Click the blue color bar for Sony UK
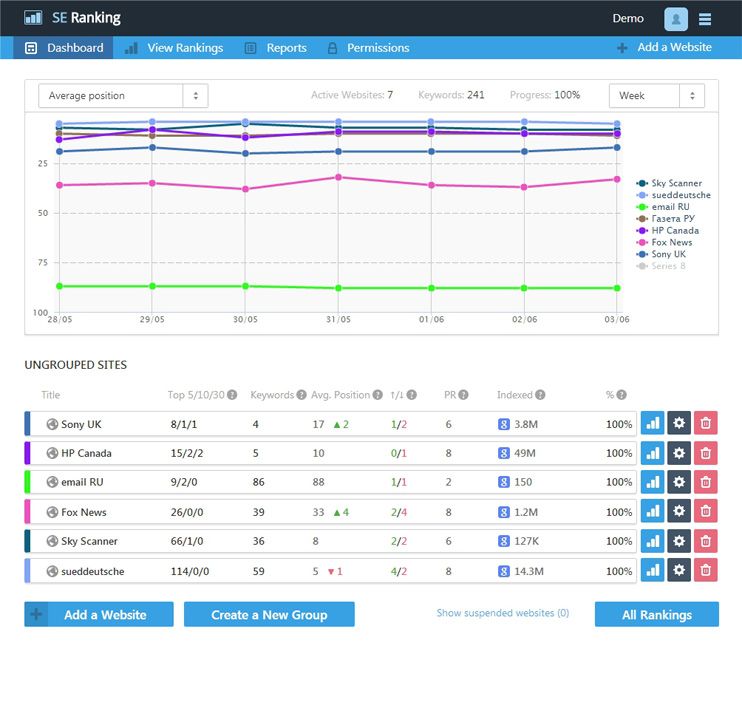This screenshot has height=714, width=742. point(27,423)
